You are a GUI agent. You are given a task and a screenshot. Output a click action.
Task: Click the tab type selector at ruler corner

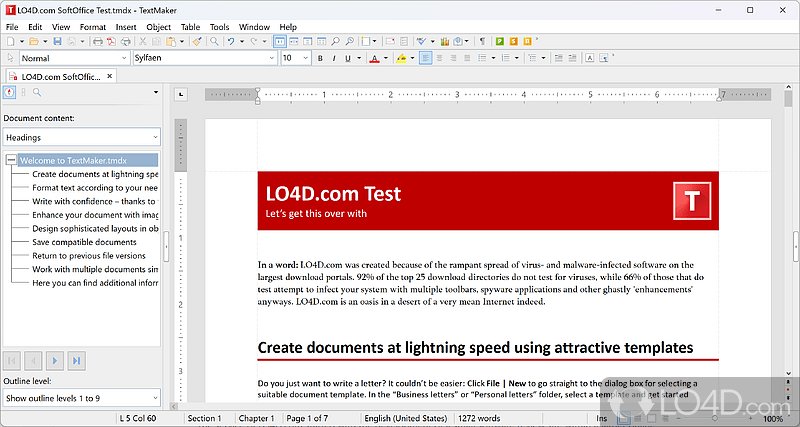(181, 94)
